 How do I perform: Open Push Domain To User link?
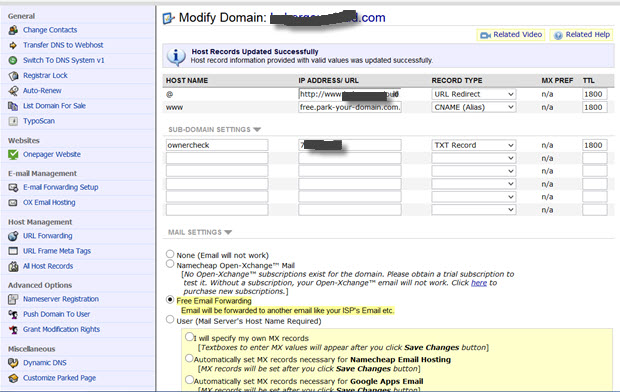point(57,314)
